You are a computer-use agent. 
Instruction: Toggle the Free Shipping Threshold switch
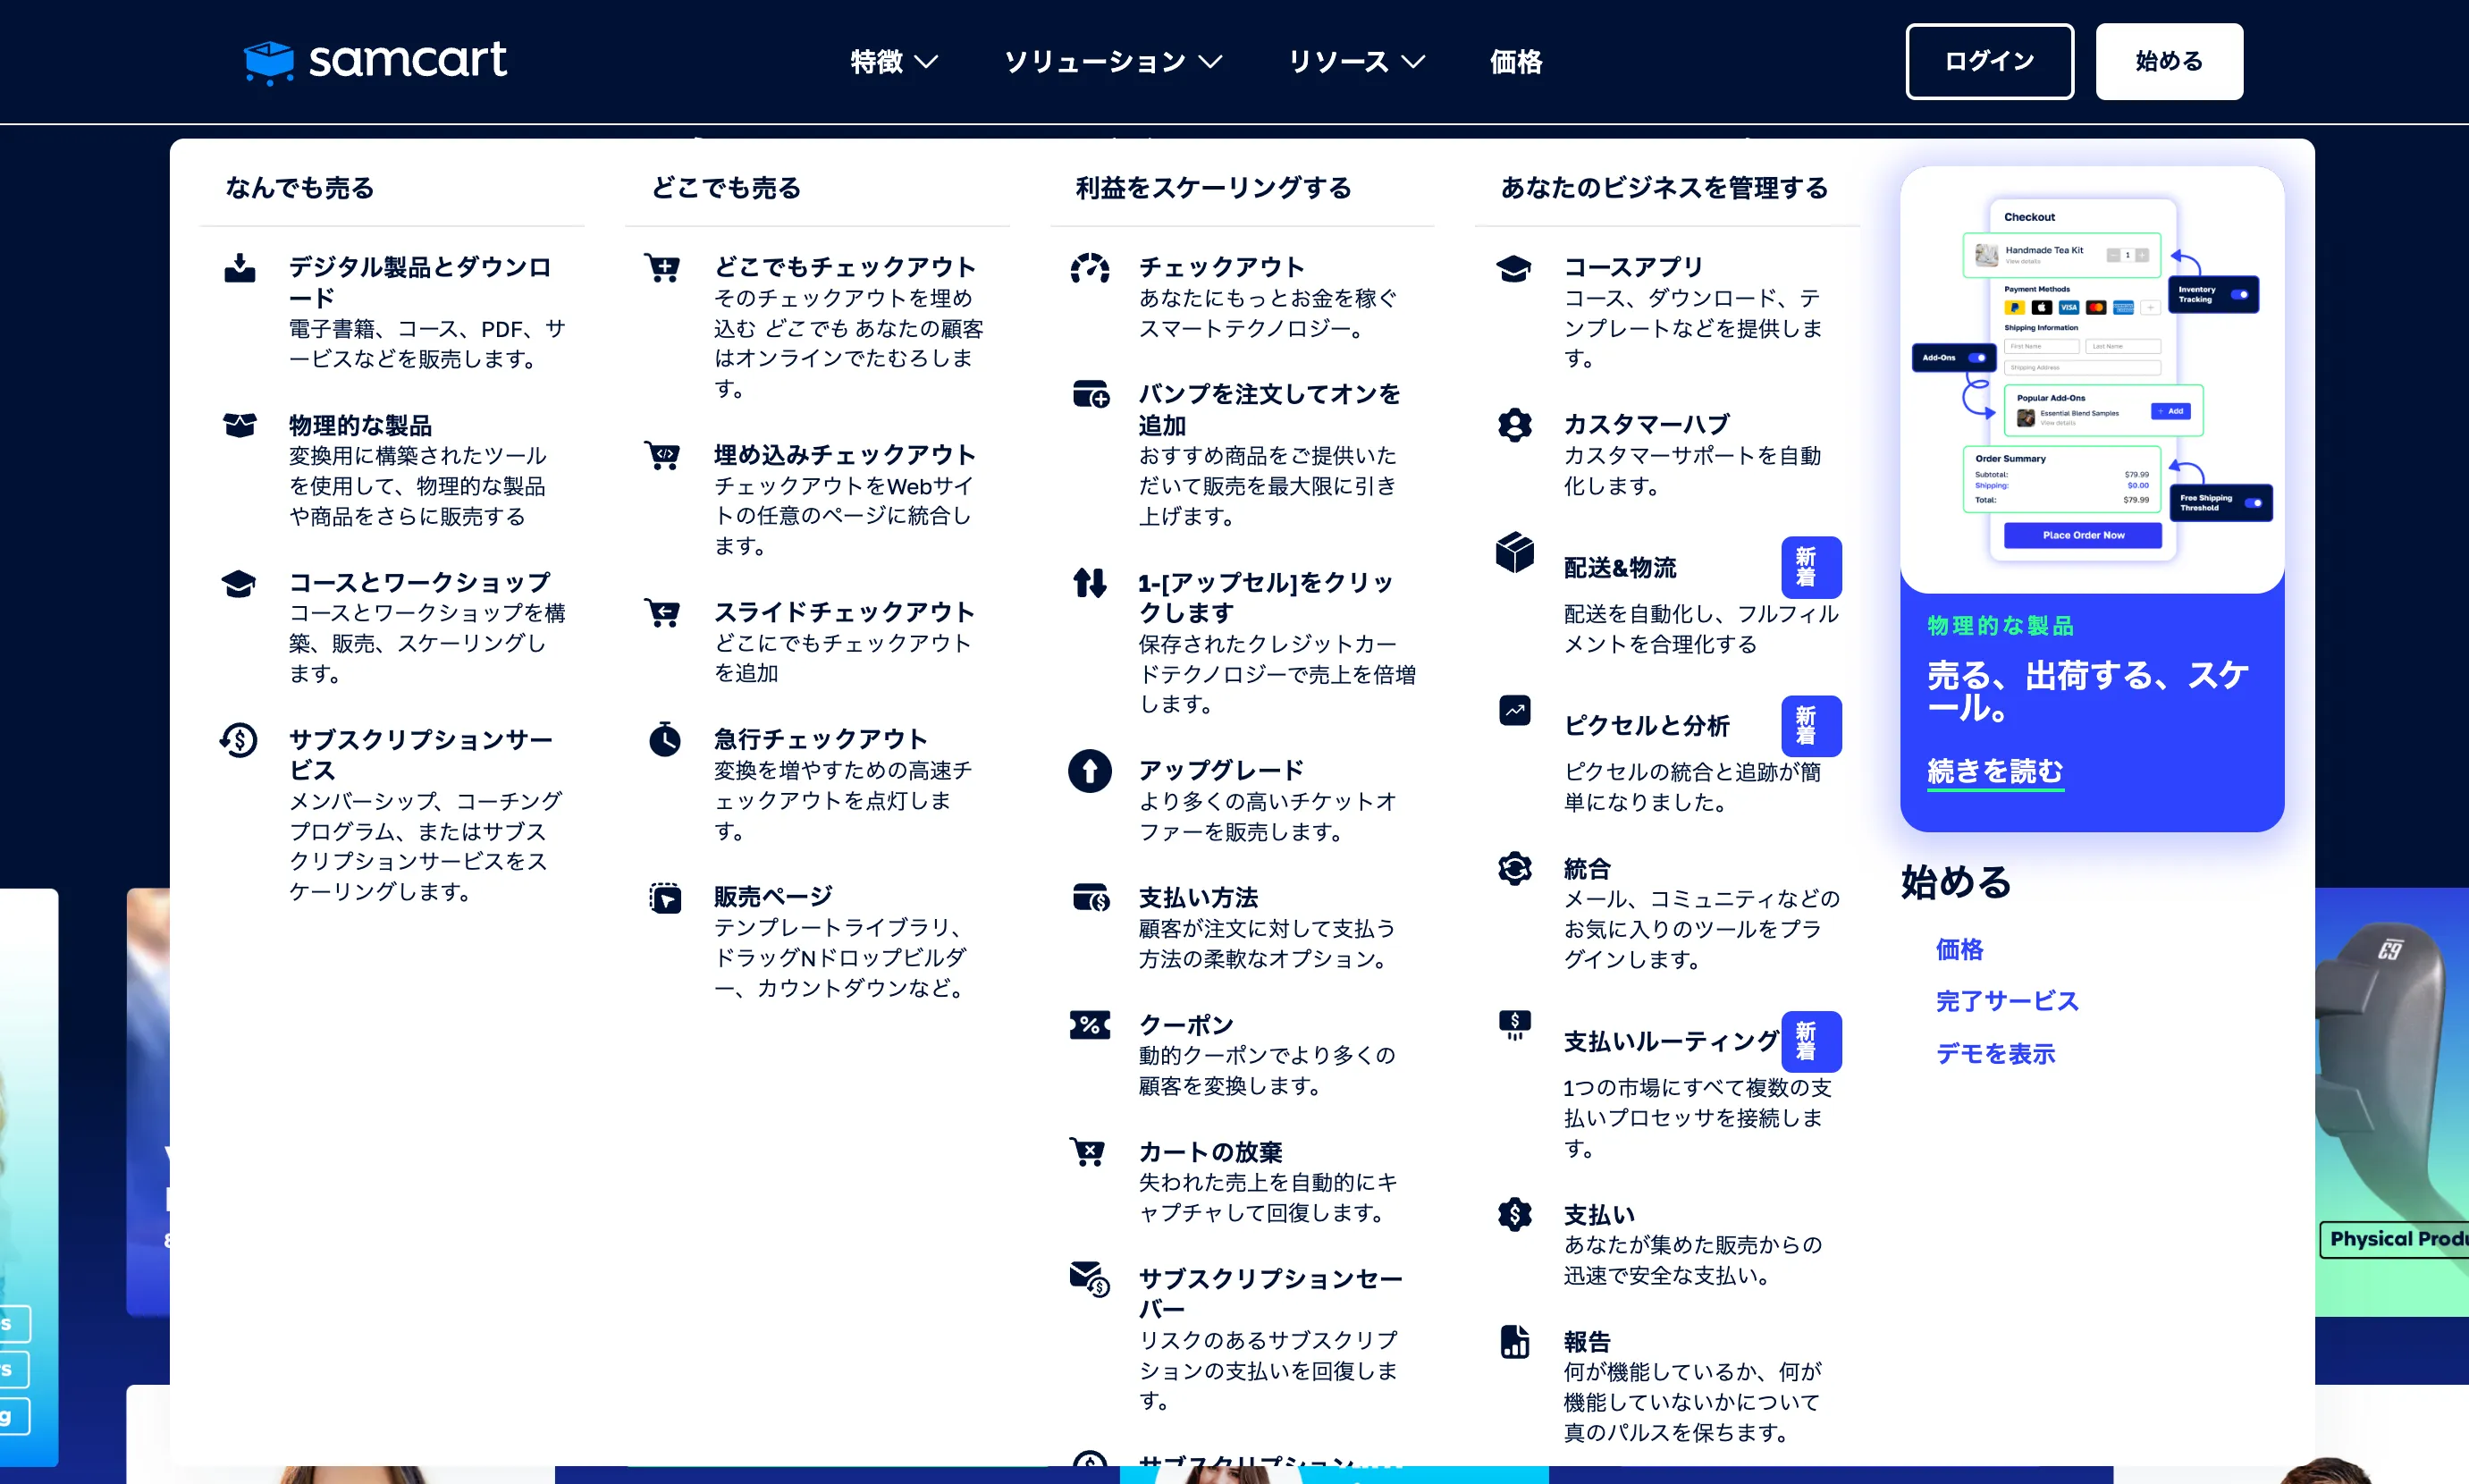click(x=2252, y=503)
